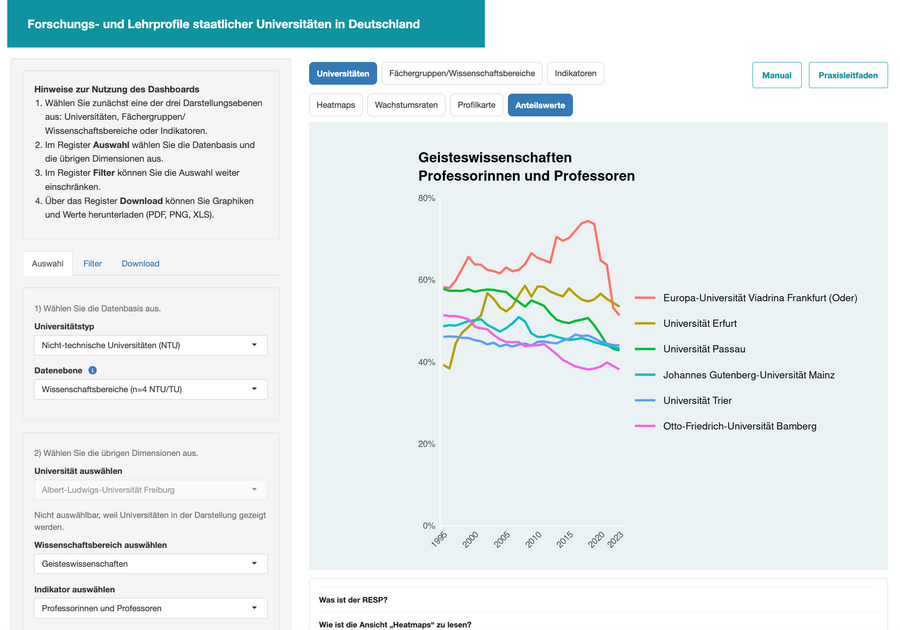Click the 80% y-axis label
Screen dimensions: 900x630
point(426,199)
